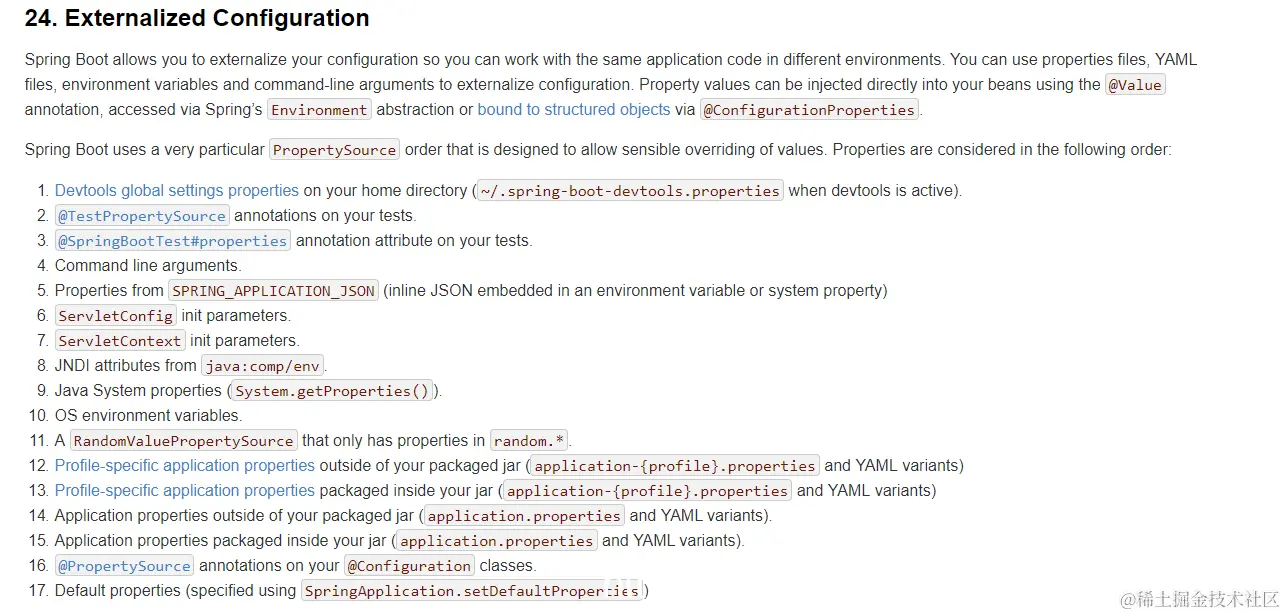The width and height of the screenshot is (1286, 616).
Task: Click the ServletContext code snippet
Action: click(x=120, y=341)
